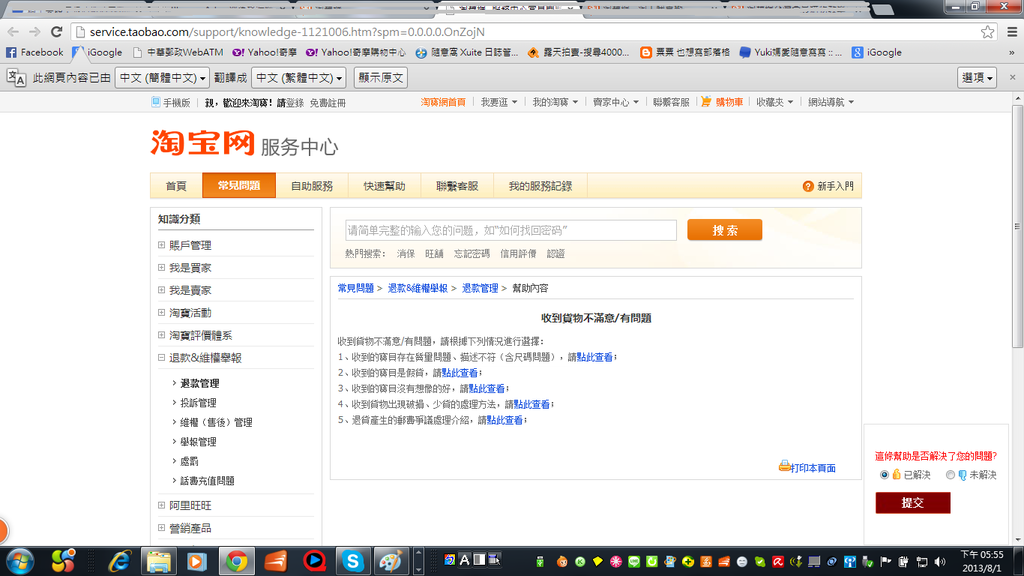Open the 投訴管理 sidebar link
The width and height of the screenshot is (1024, 576).
[198, 403]
